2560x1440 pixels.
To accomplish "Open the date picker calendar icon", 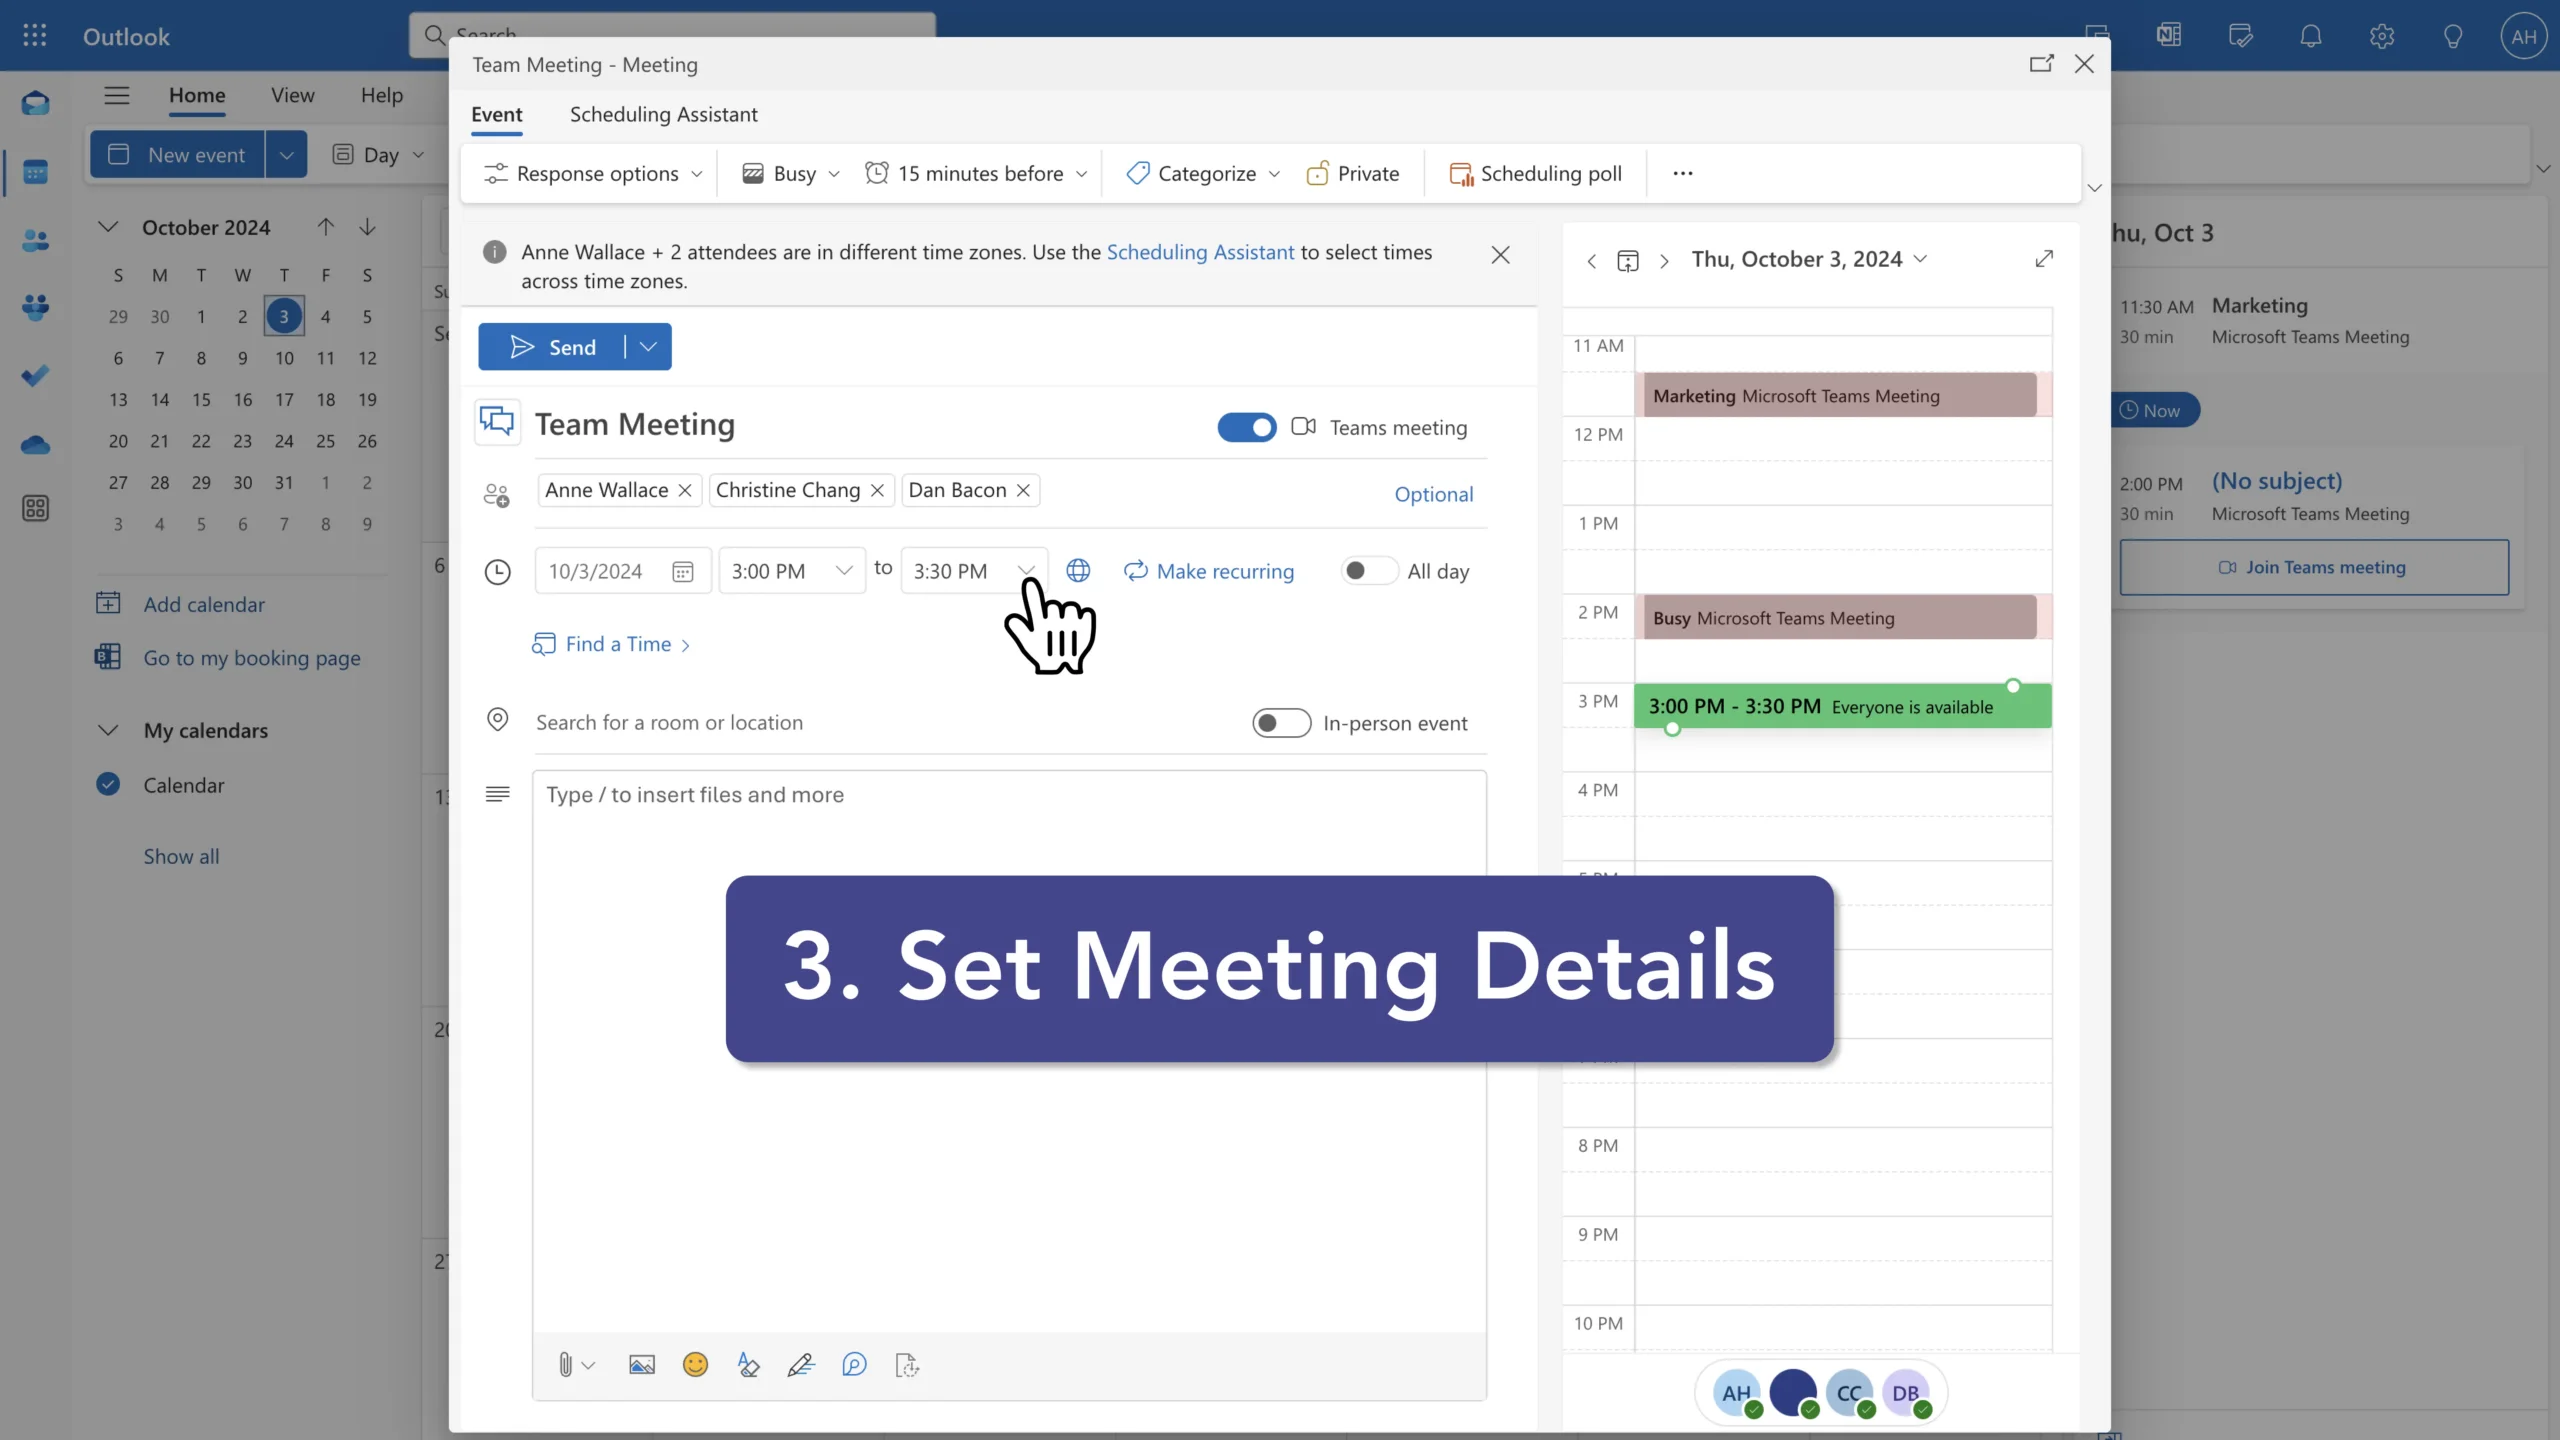I will pos(683,572).
